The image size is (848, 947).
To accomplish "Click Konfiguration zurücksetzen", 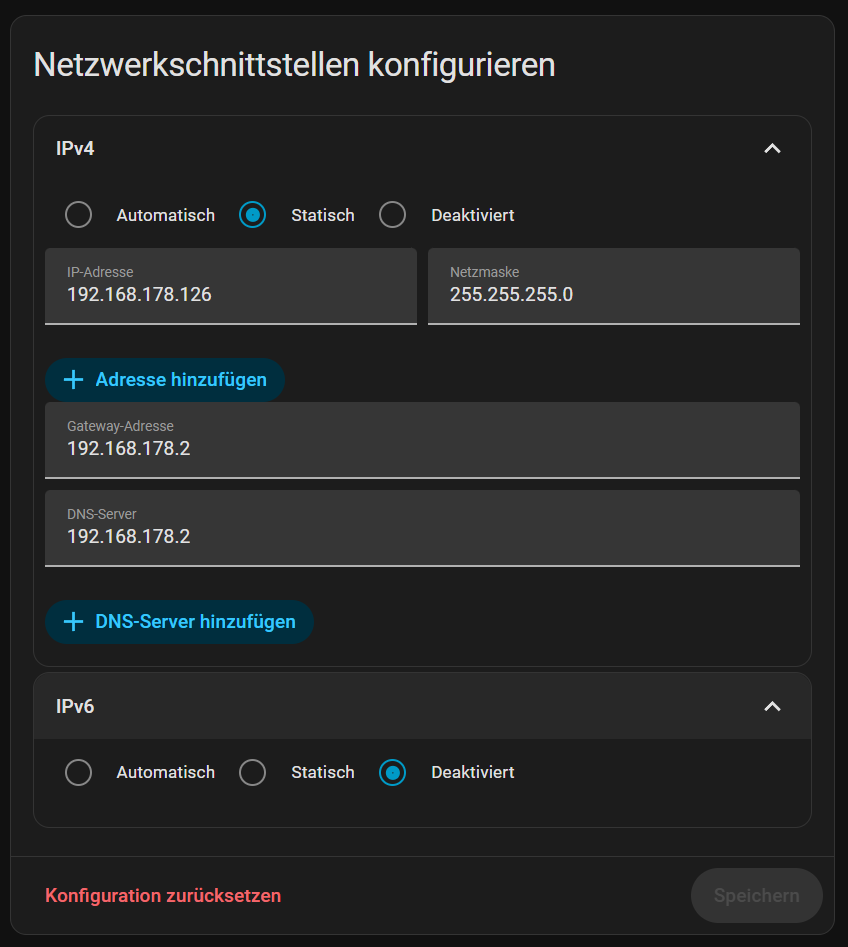I will click(163, 896).
